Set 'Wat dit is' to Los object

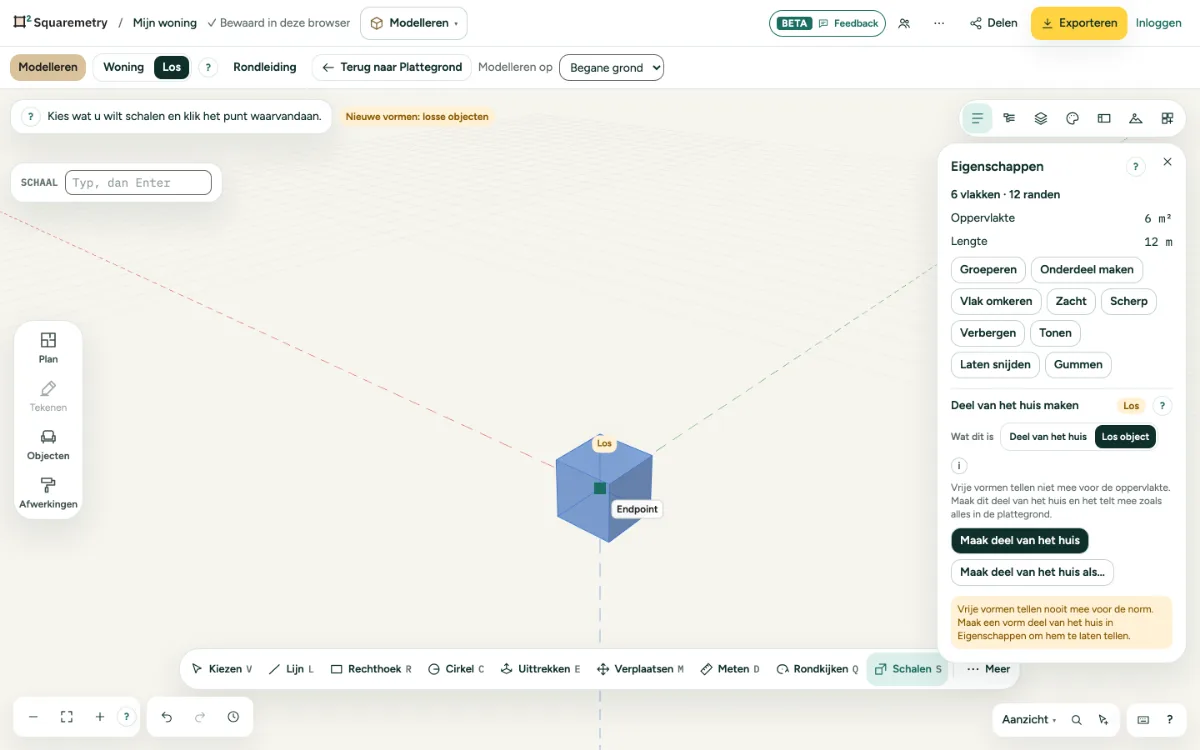click(1126, 437)
